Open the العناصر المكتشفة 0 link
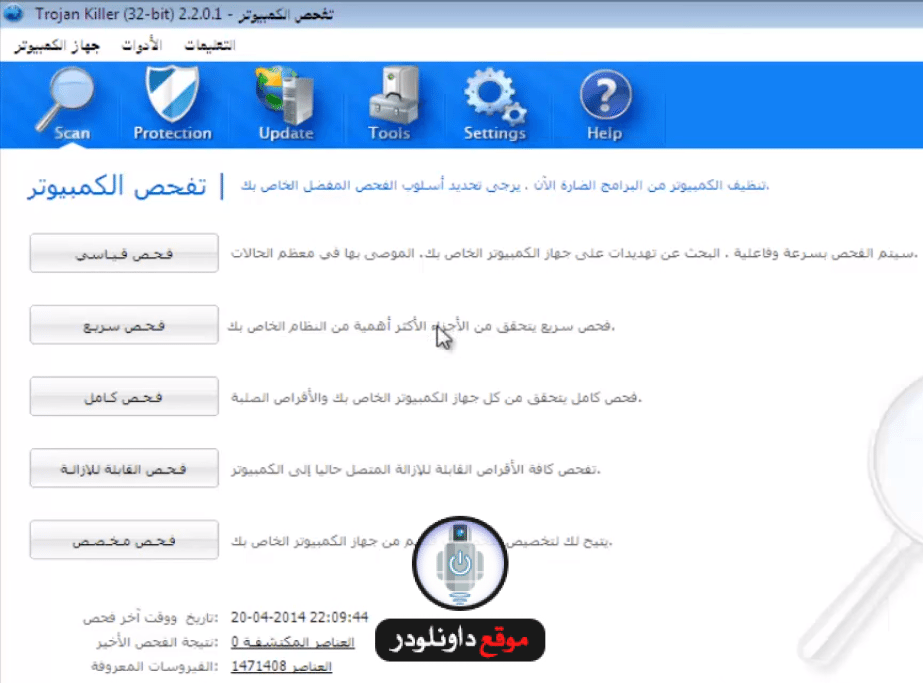Screen dimensions: 923x683 point(281,642)
